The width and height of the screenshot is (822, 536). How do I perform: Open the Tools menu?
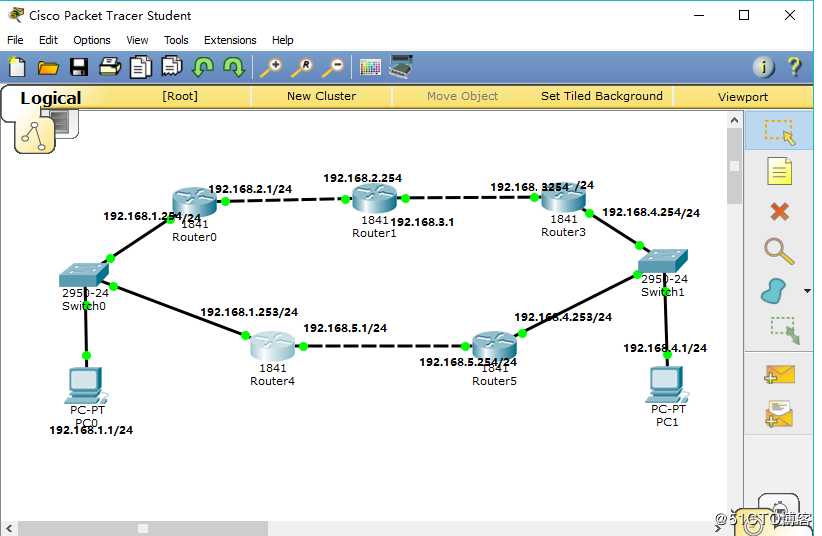click(x=176, y=40)
